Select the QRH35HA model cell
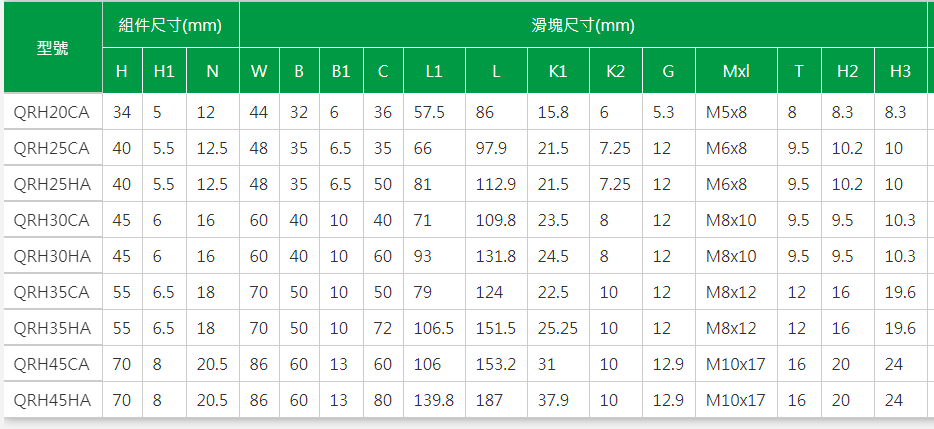934x429 pixels. point(52,328)
